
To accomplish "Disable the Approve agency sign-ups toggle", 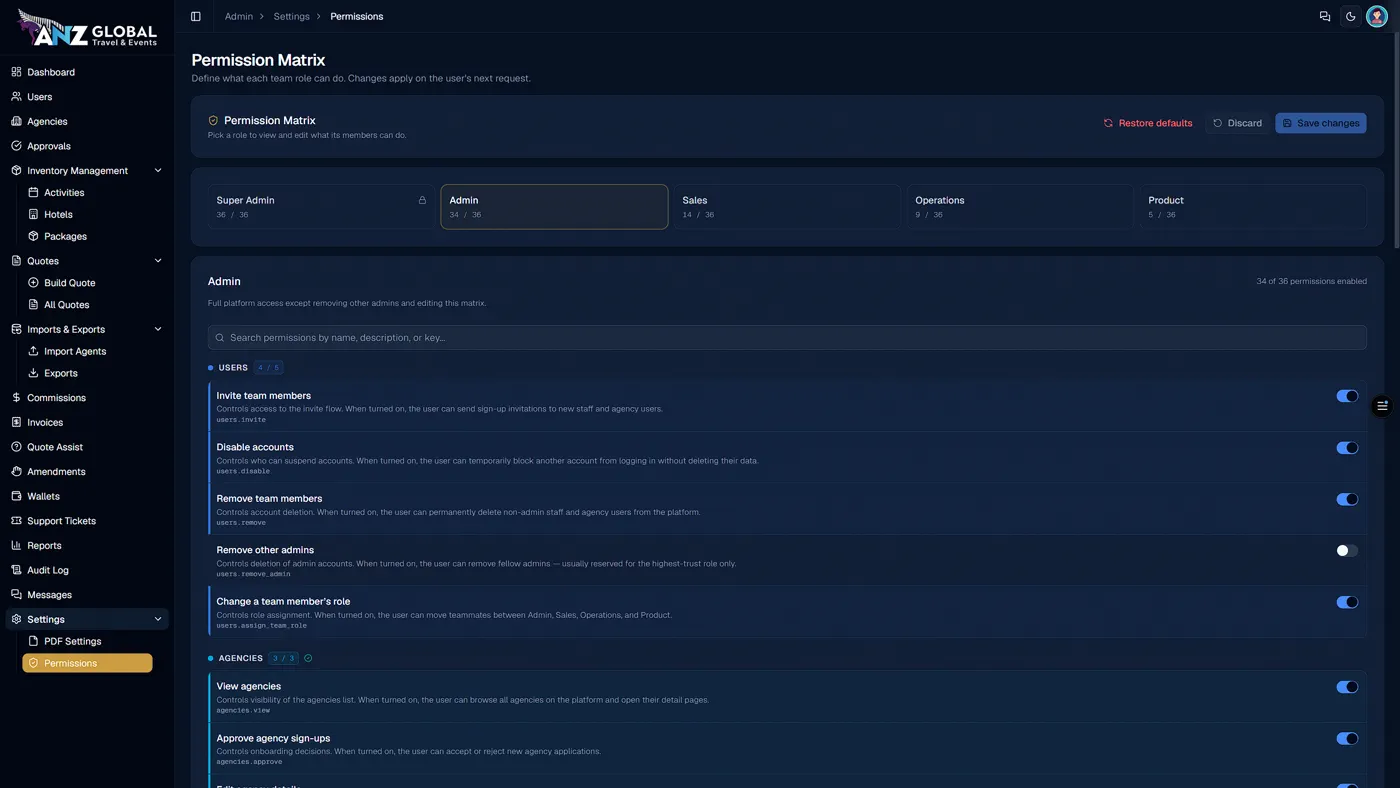I will click(1347, 739).
